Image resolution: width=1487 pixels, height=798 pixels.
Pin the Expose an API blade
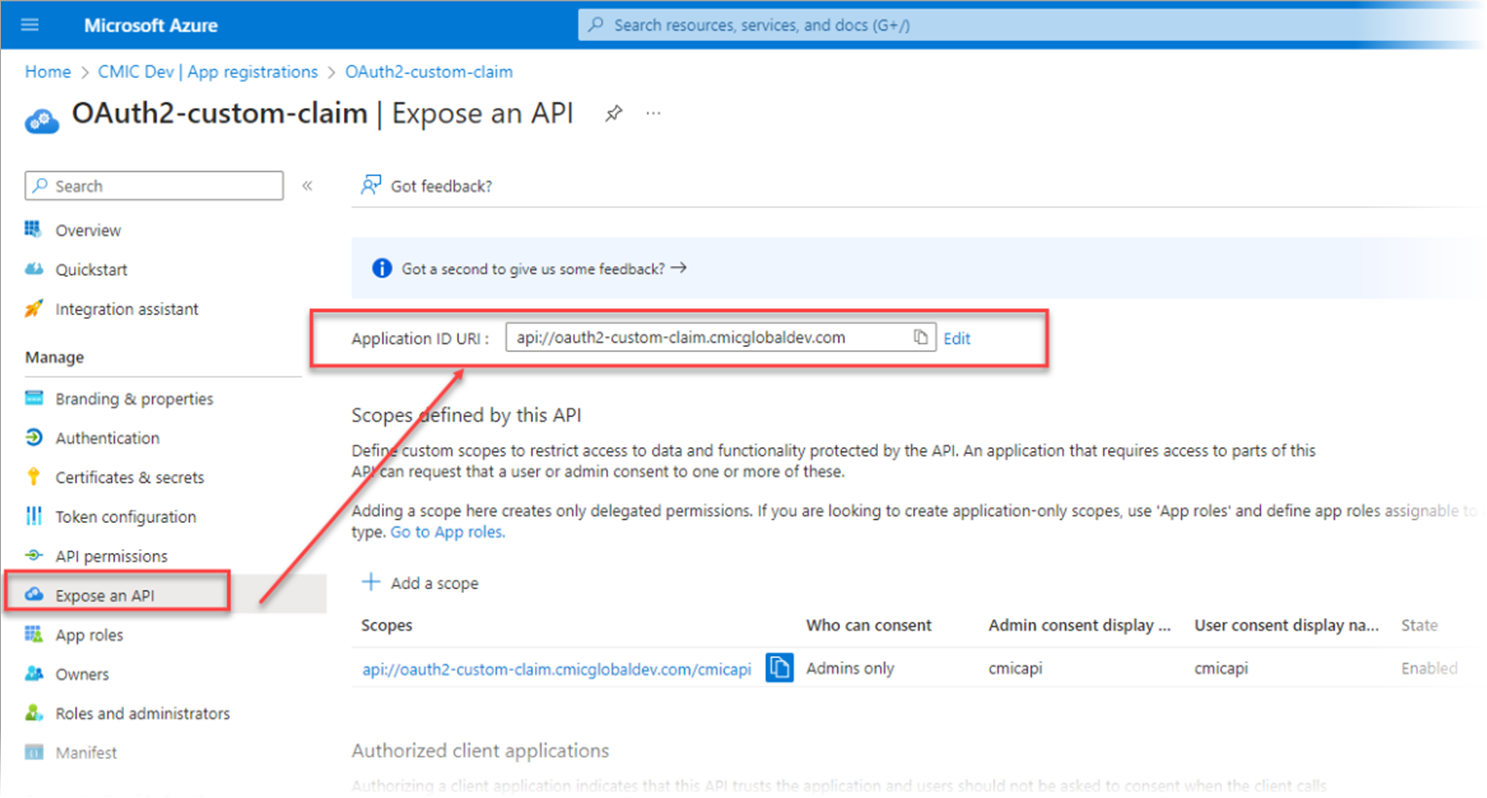click(x=613, y=114)
